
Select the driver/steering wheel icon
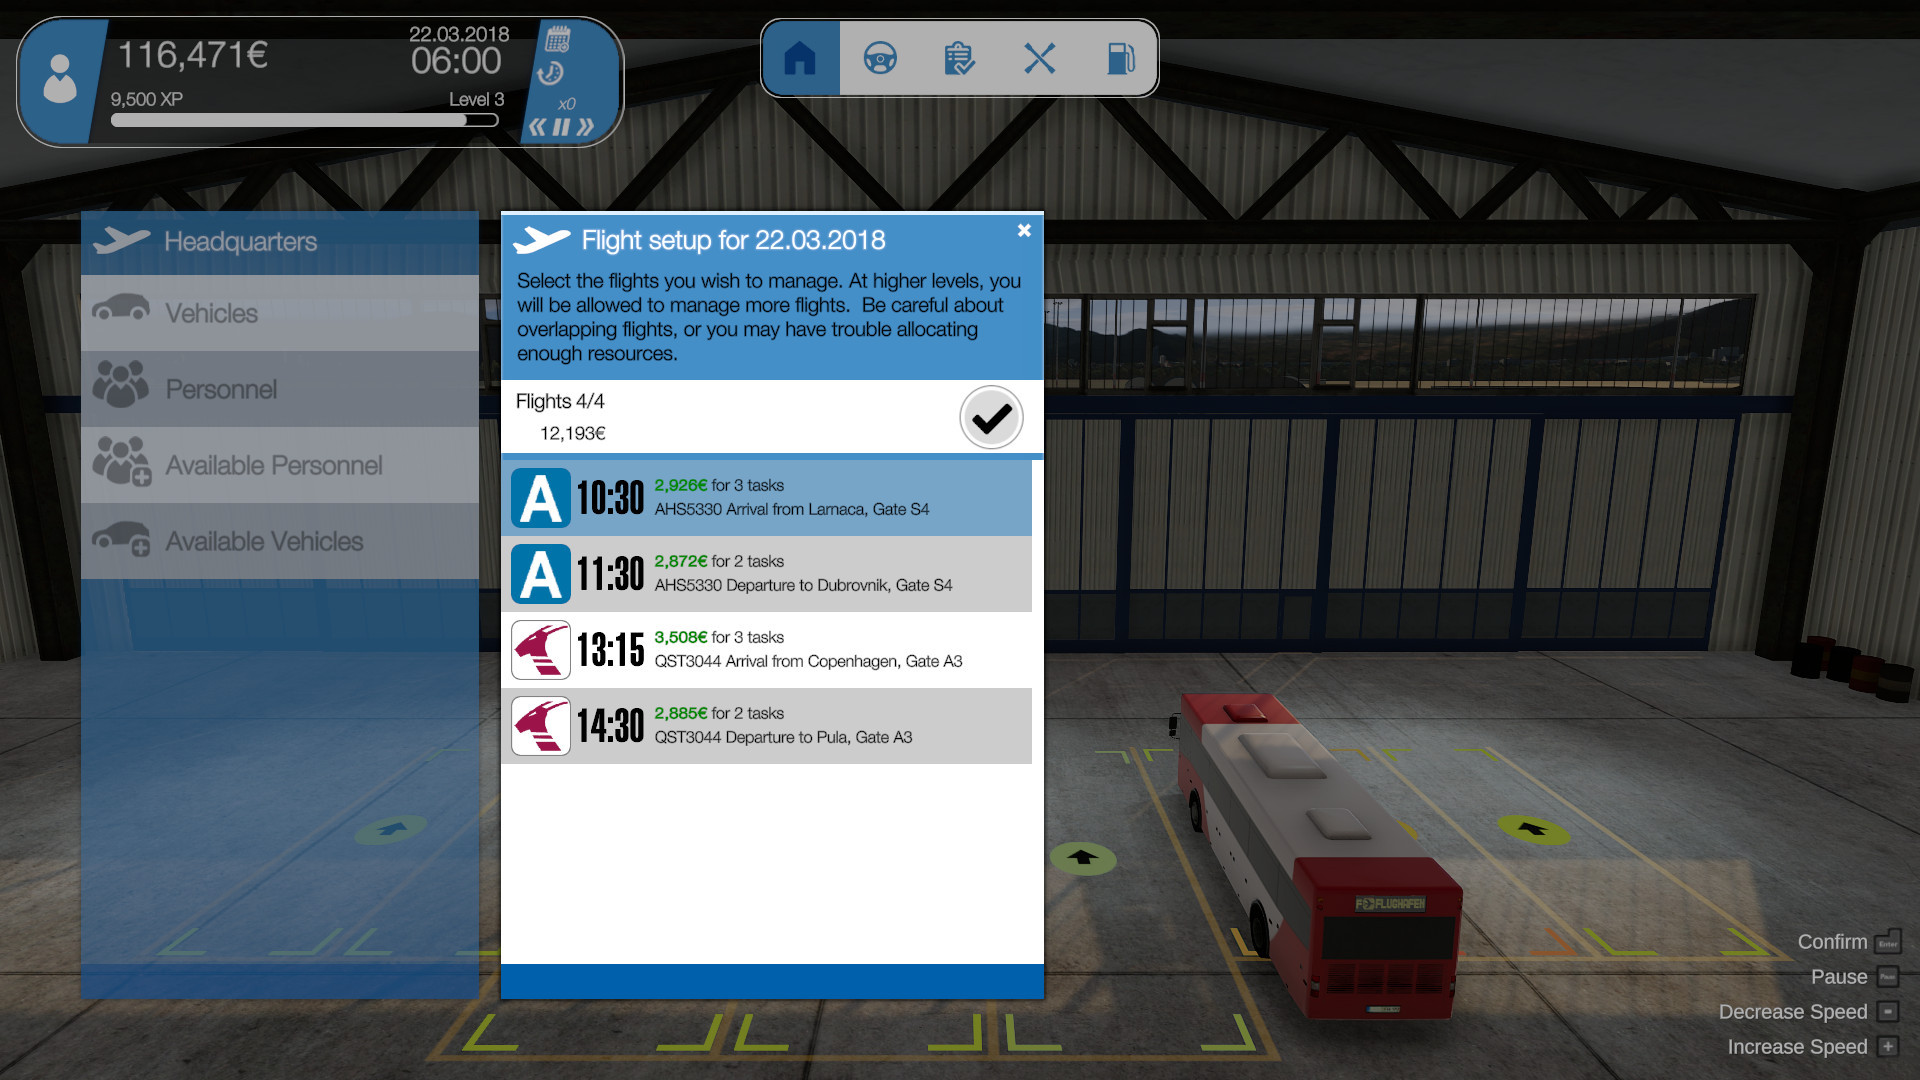[x=878, y=59]
